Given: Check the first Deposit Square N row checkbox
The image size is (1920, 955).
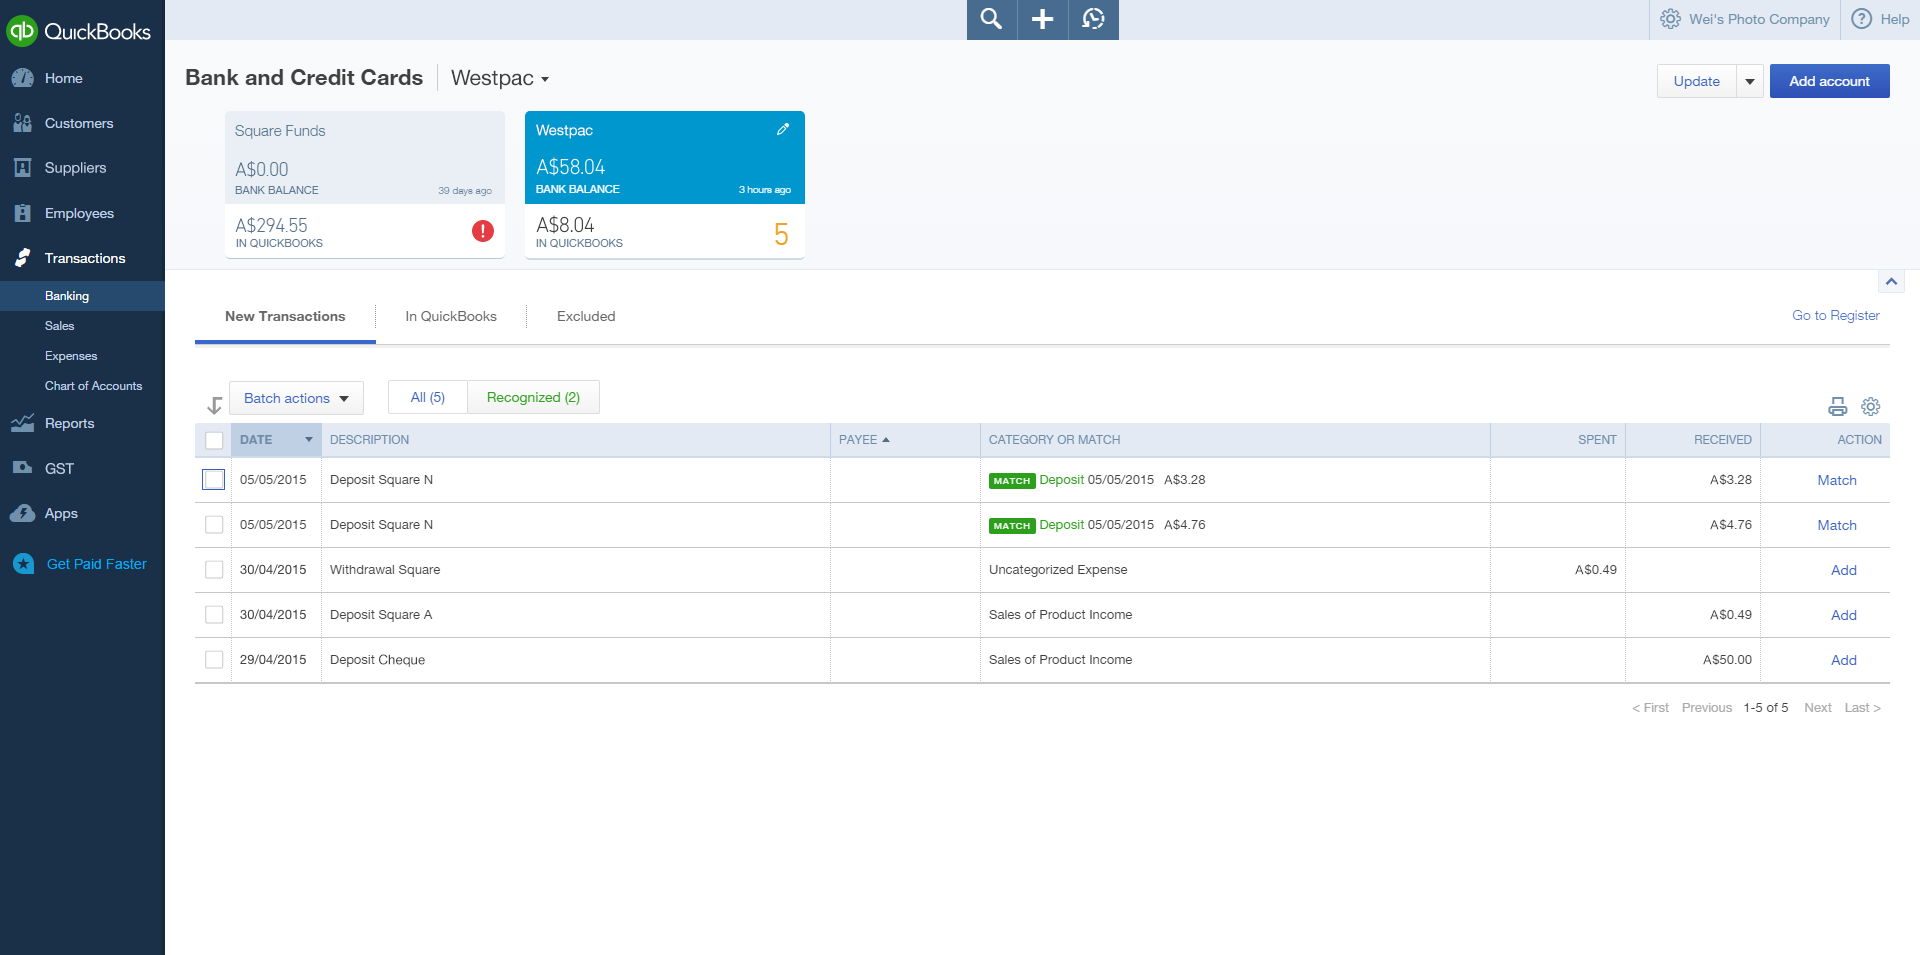Looking at the screenshot, I should pos(213,479).
